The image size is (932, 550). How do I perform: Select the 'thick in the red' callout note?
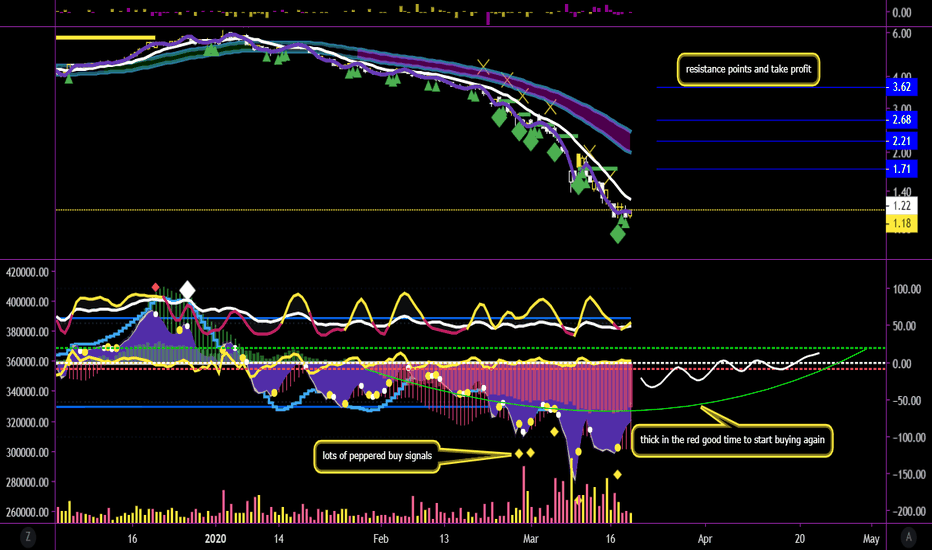732,440
